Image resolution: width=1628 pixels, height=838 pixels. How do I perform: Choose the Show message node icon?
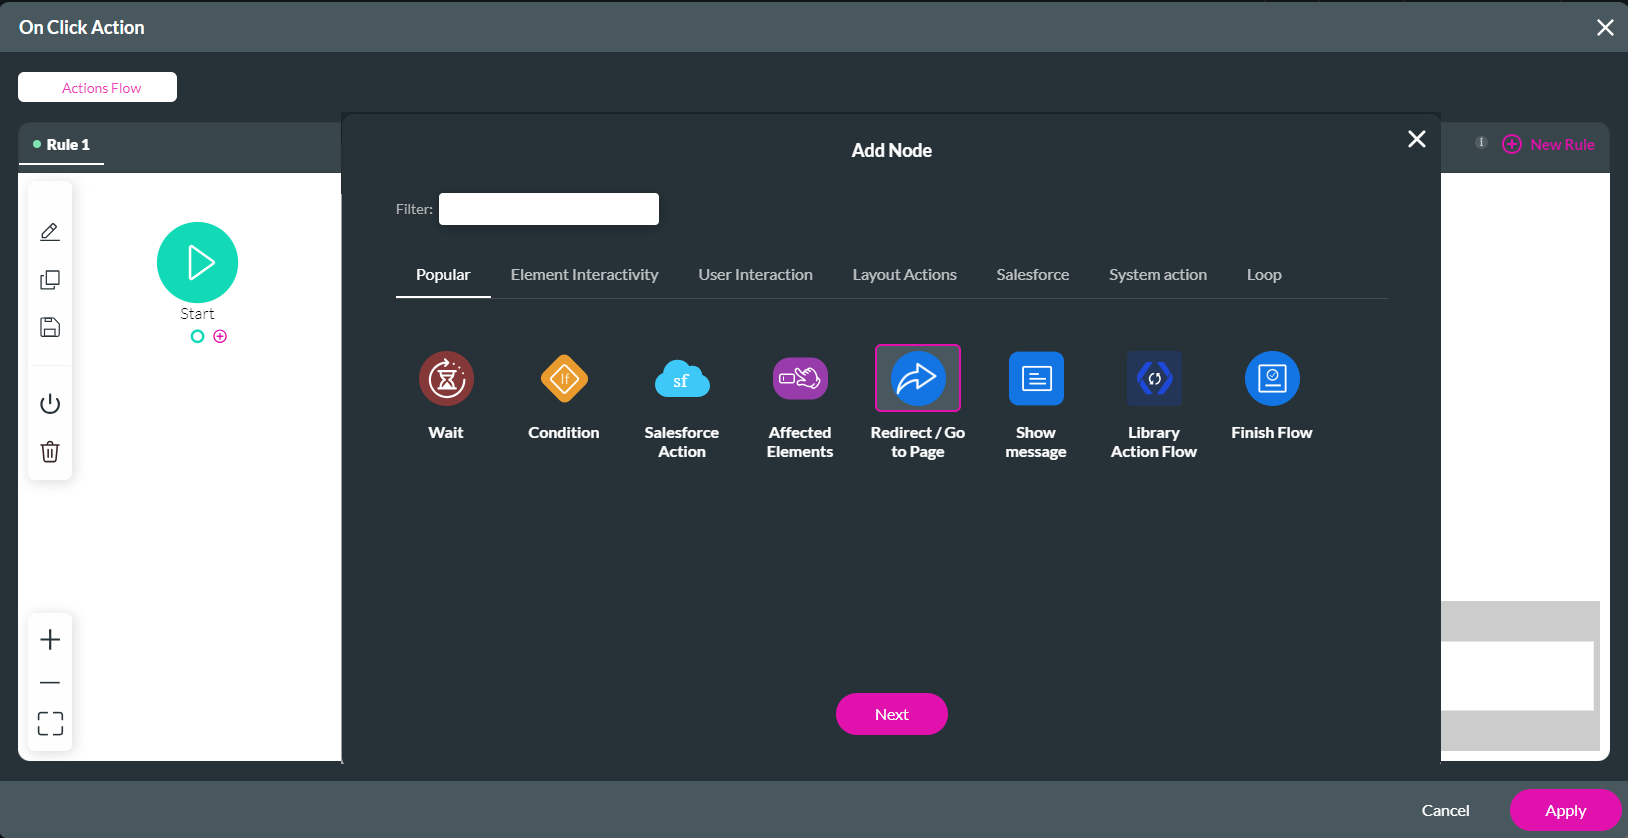[x=1036, y=379]
